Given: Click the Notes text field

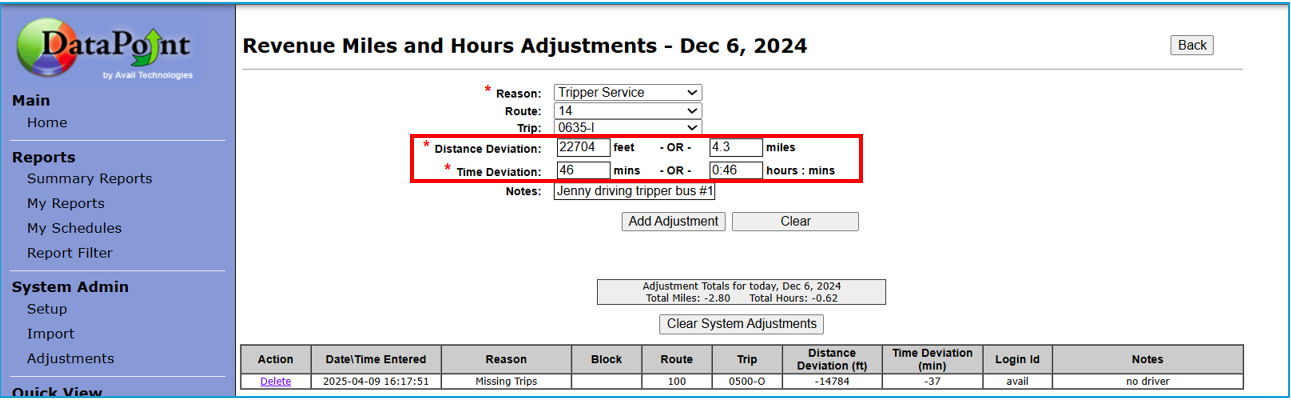Looking at the screenshot, I should [634, 191].
